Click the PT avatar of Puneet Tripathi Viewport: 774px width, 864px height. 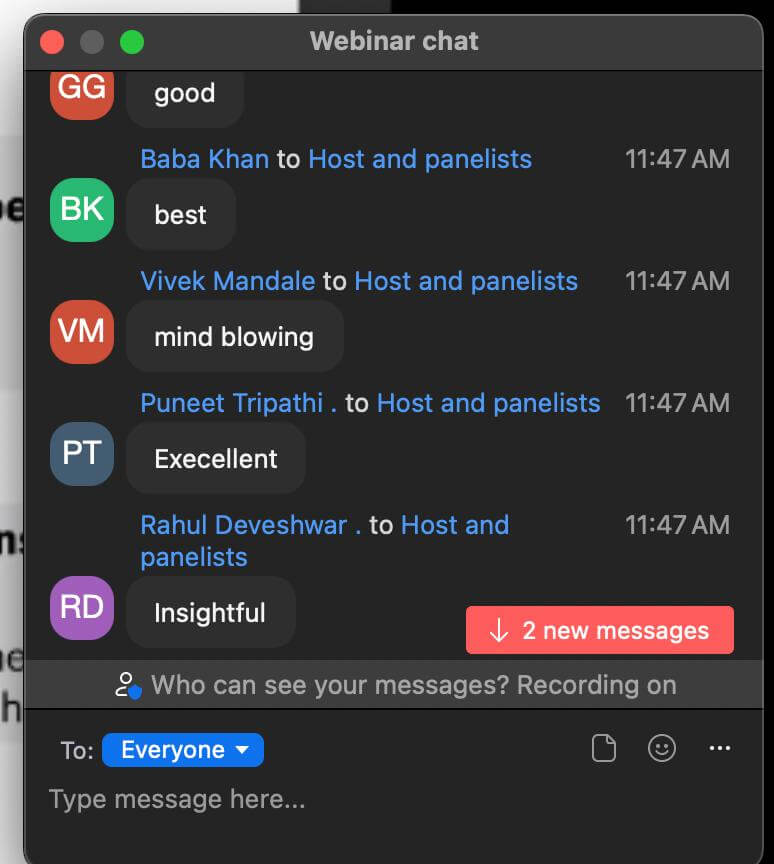pos(82,453)
